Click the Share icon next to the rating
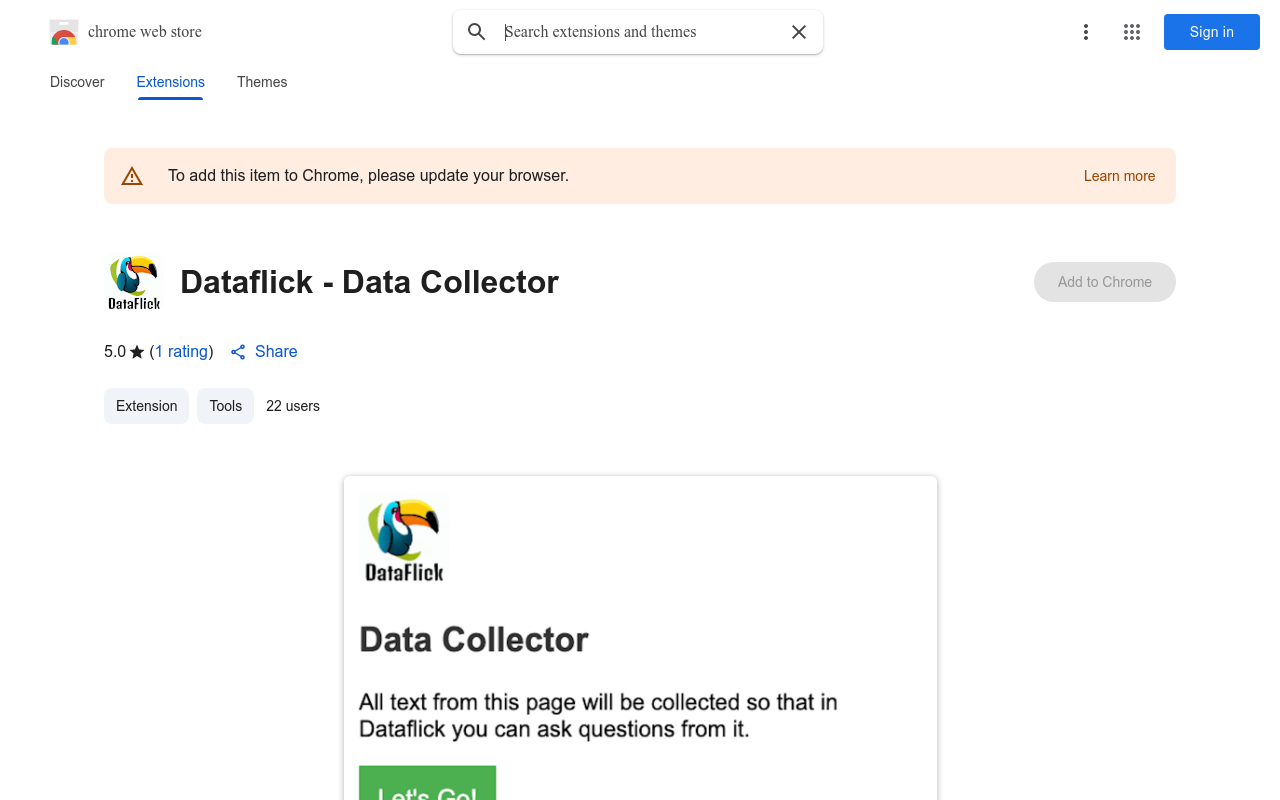Screen dimensions: 1280x800 click(238, 351)
